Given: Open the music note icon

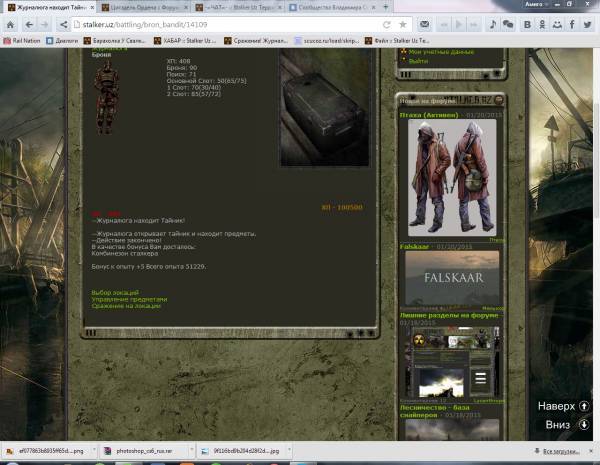Looking at the screenshot, I should pyautogui.click(x=493, y=25).
